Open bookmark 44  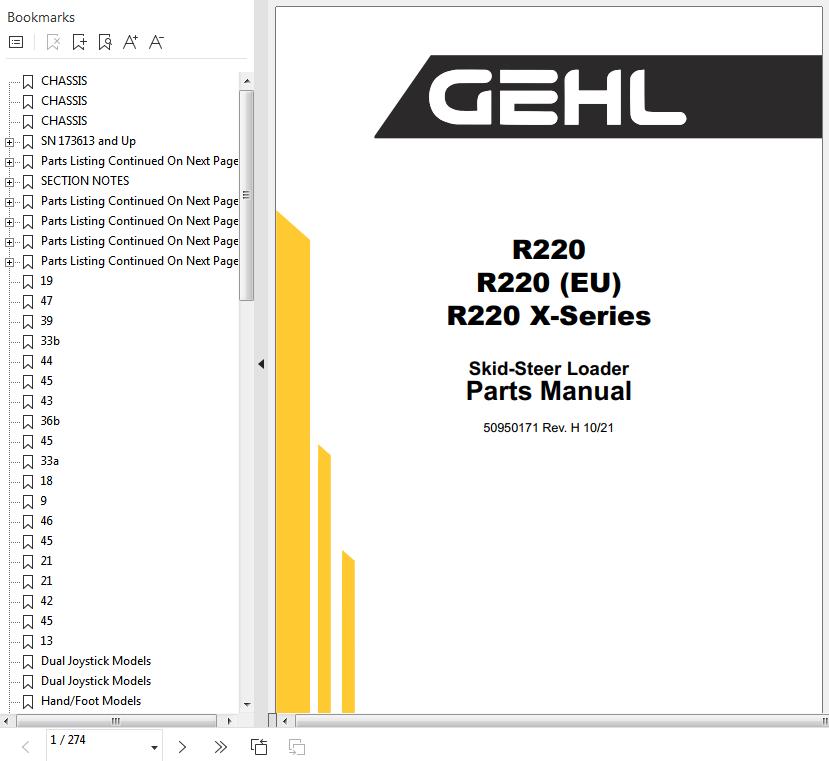coord(47,361)
